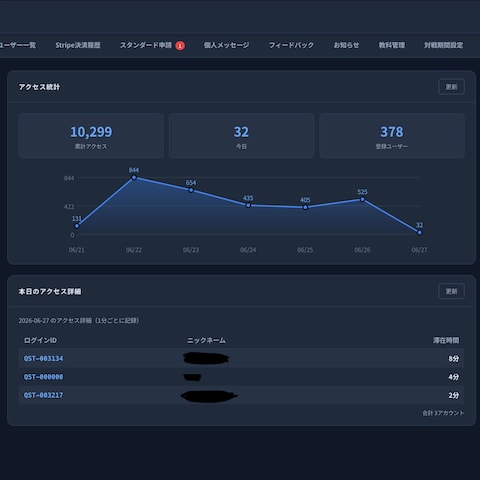The image size is (480, 480).
Task: Switch to the 個人メッセージ tab
Action: tap(226, 45)
